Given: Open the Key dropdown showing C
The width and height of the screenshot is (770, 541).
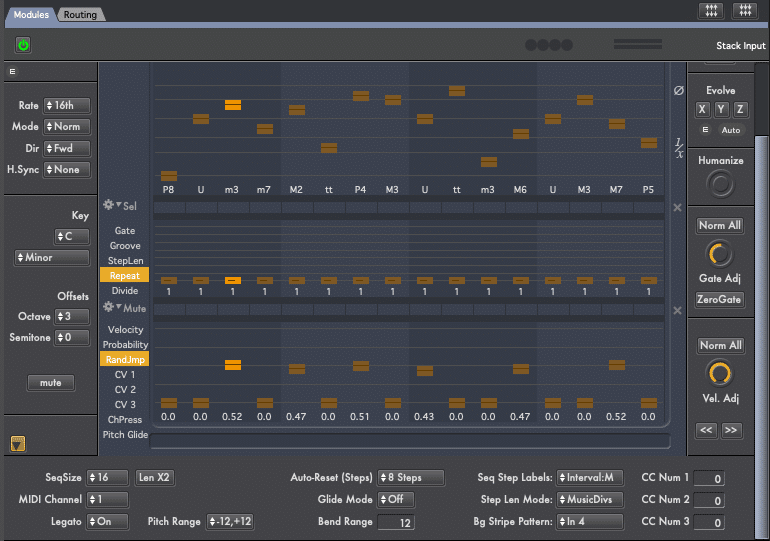Looking at the screenshot, I should click(x=72, y=237).
